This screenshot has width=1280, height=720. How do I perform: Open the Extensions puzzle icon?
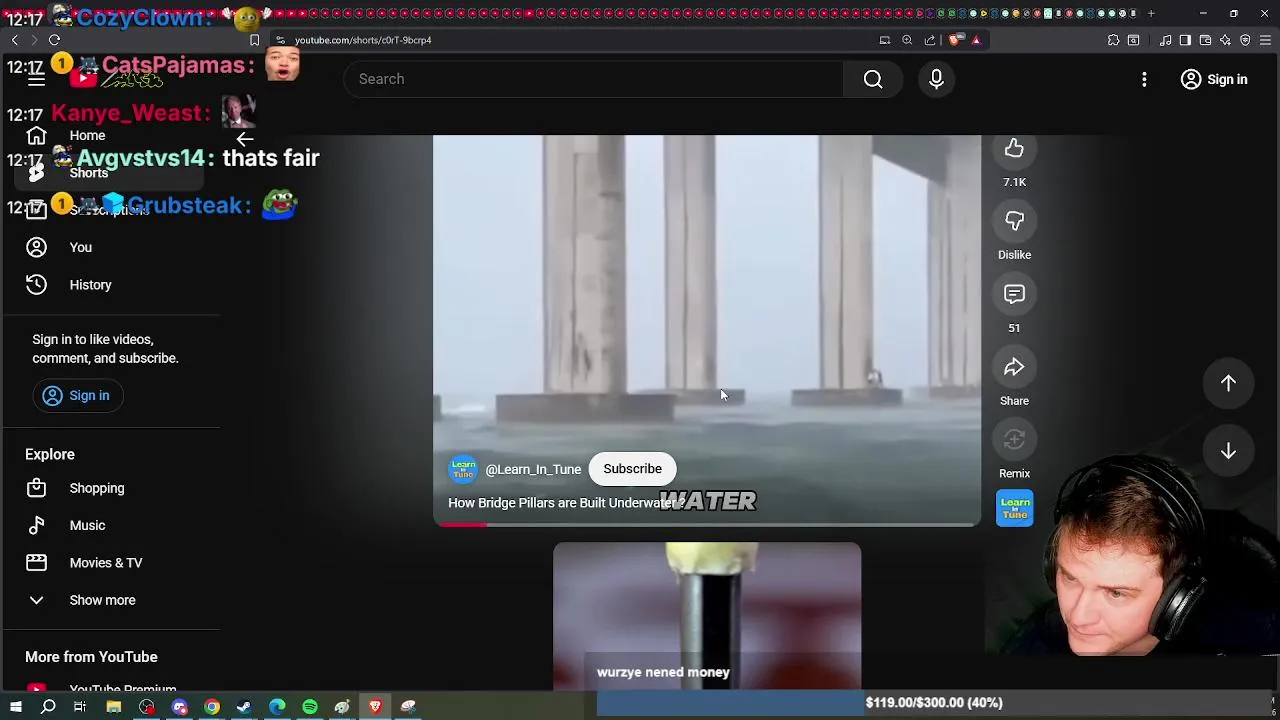(1113, 40)
